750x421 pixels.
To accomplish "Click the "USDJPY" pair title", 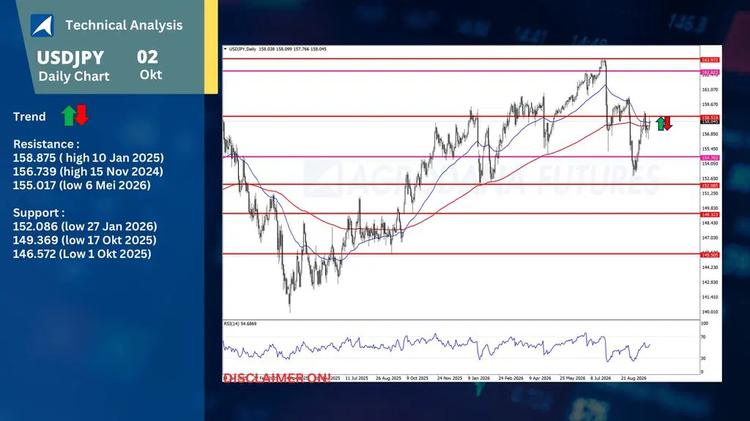I will pyautogui.click(x=70, y=58).
